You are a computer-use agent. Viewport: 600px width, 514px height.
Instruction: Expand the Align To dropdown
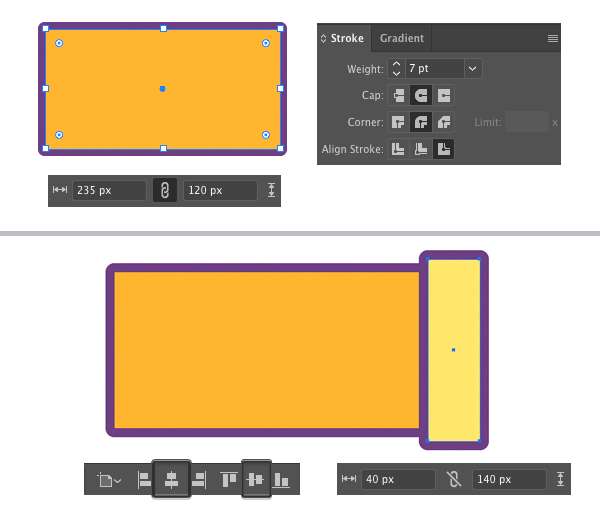(110, 480)
